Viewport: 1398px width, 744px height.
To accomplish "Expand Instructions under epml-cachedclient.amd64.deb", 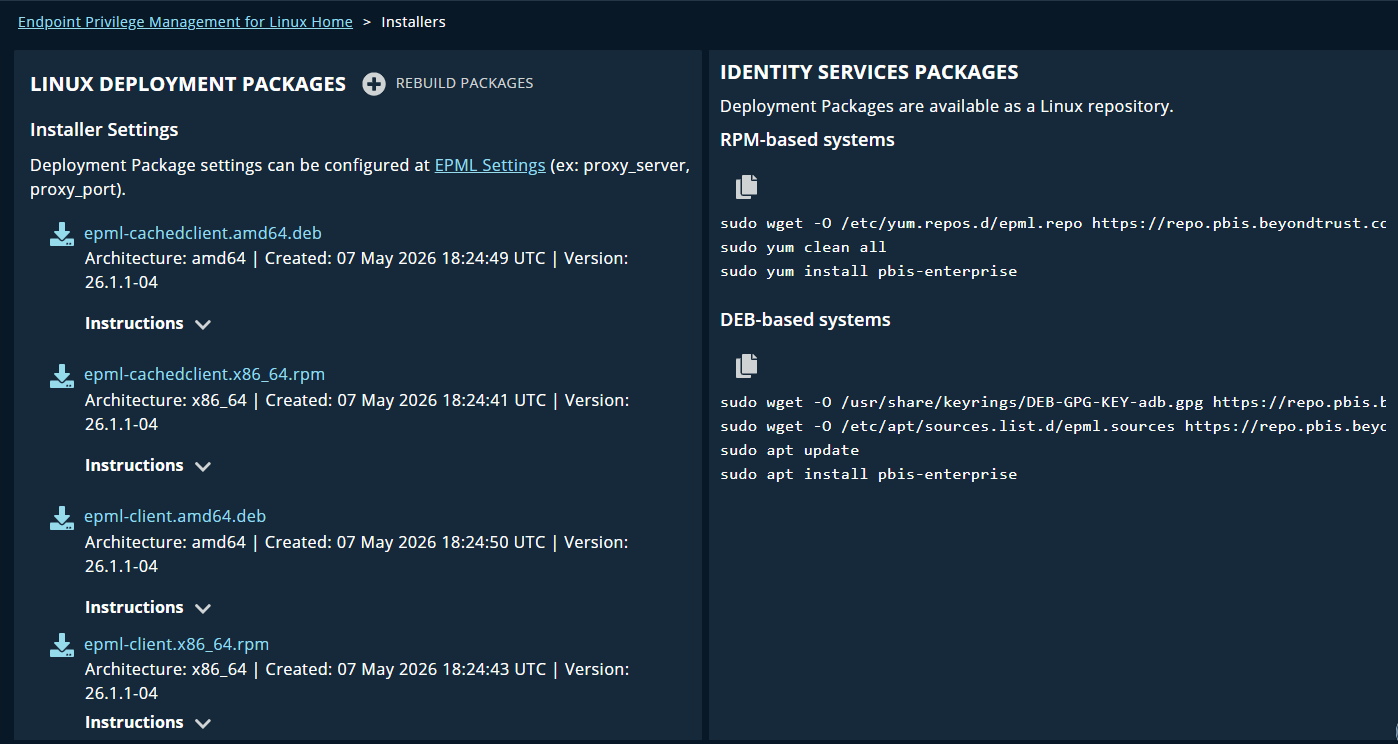I will click(x=148, y=323).
